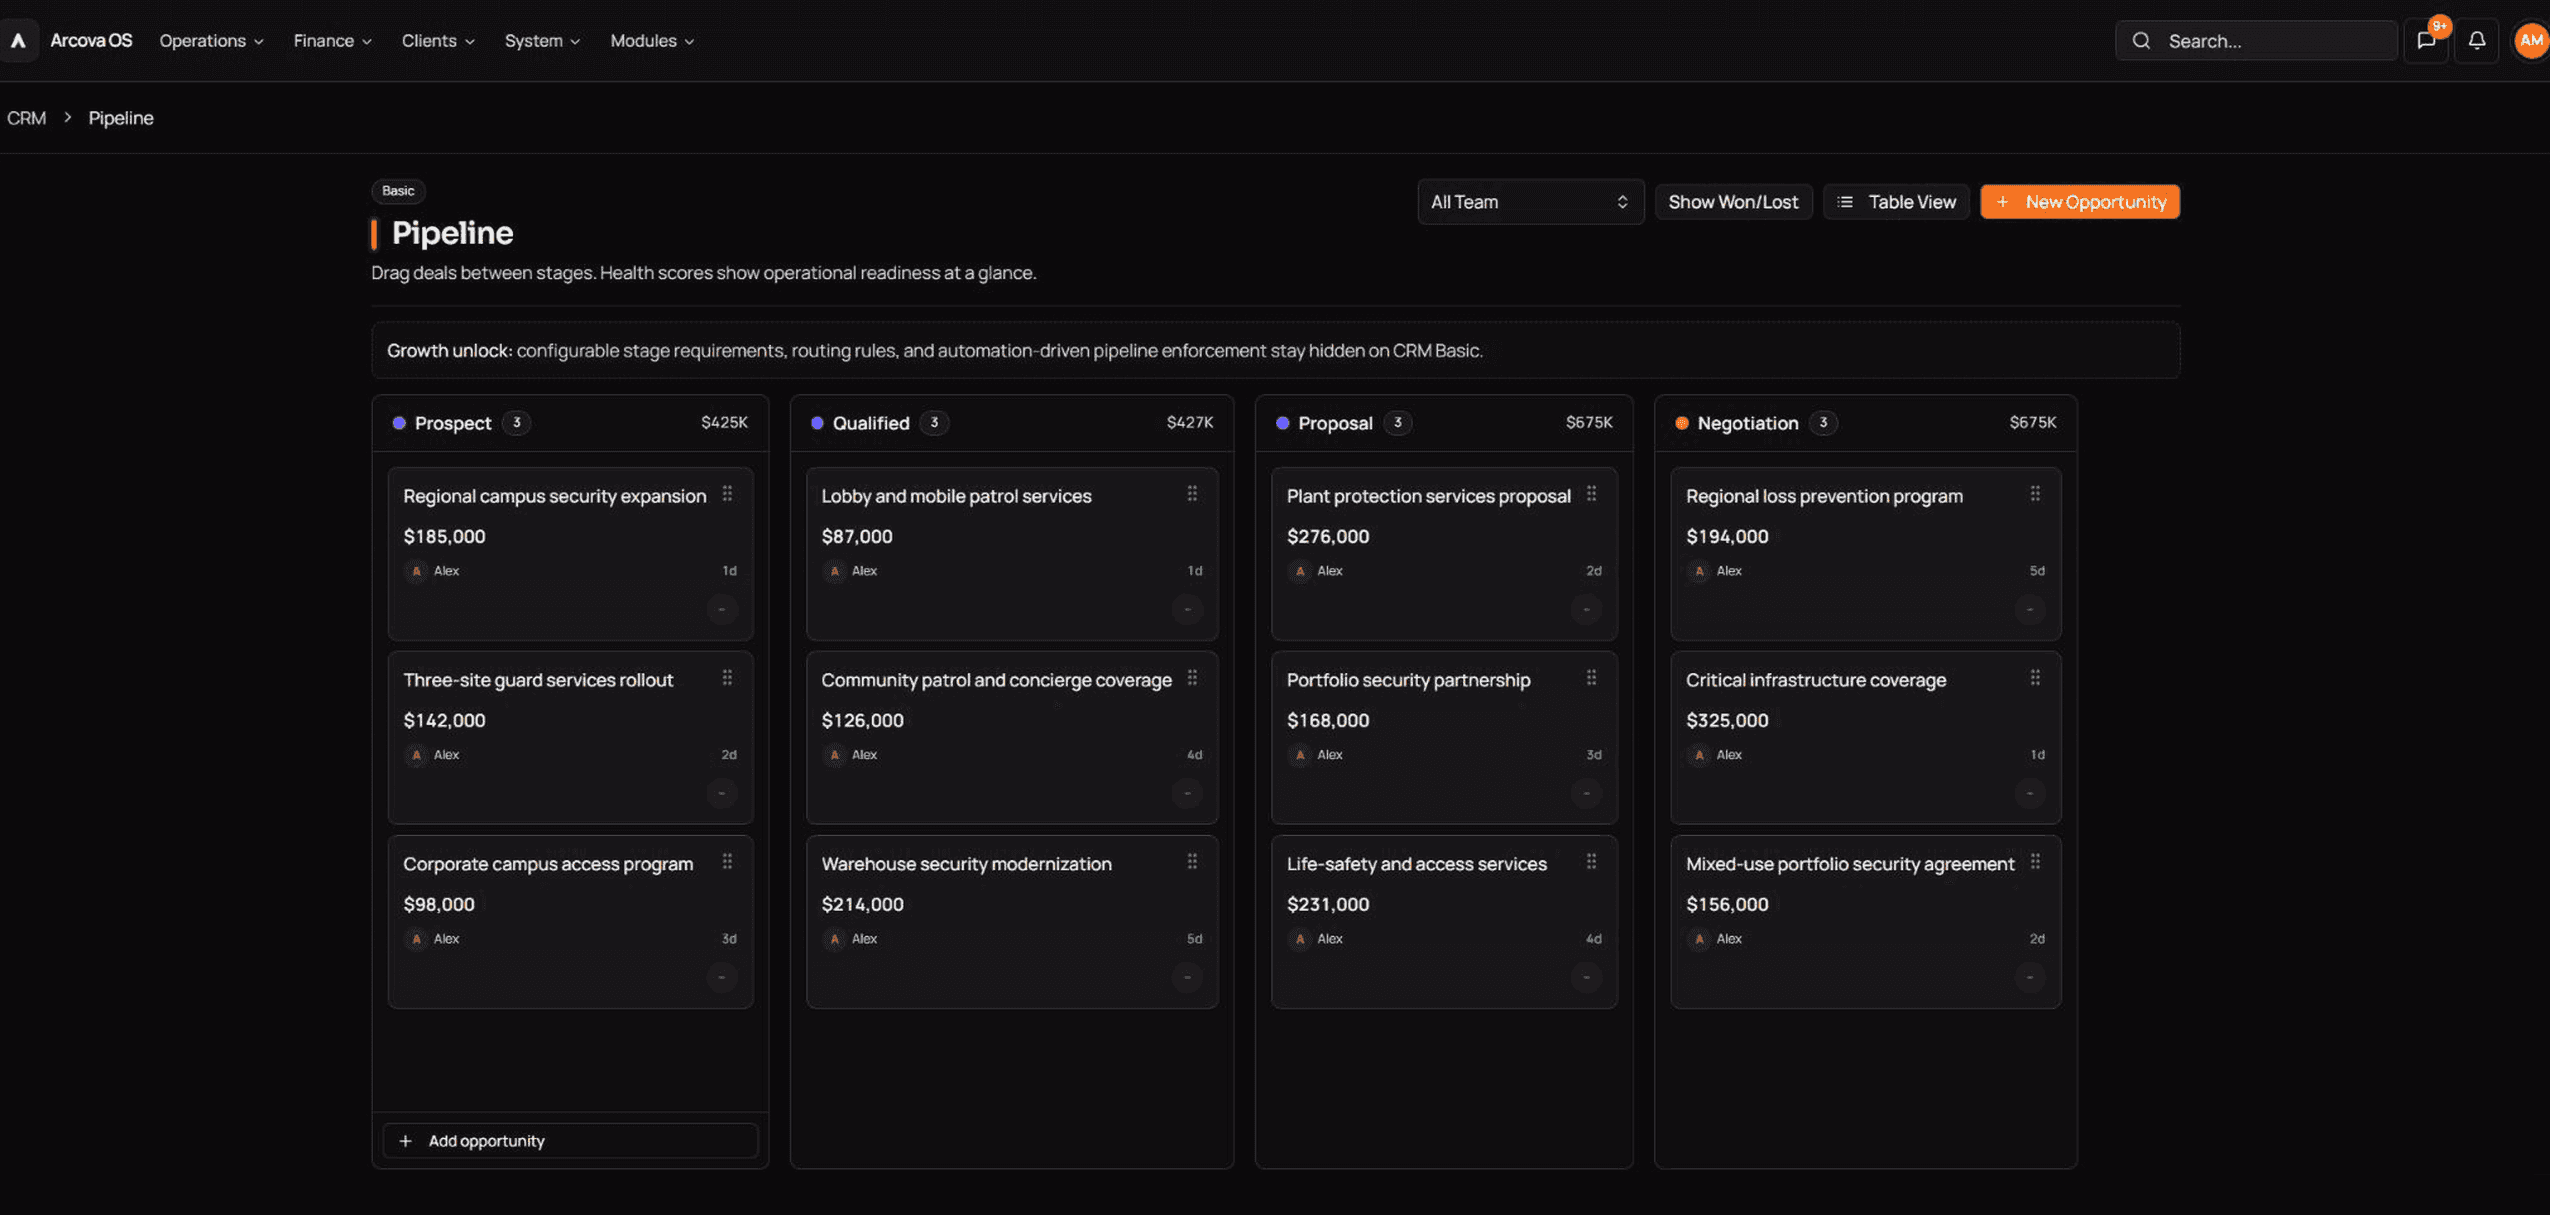The width and height of the screenshot is (2550, 1215).
Task: Expand the Modules menu
Action: point(652,41)
